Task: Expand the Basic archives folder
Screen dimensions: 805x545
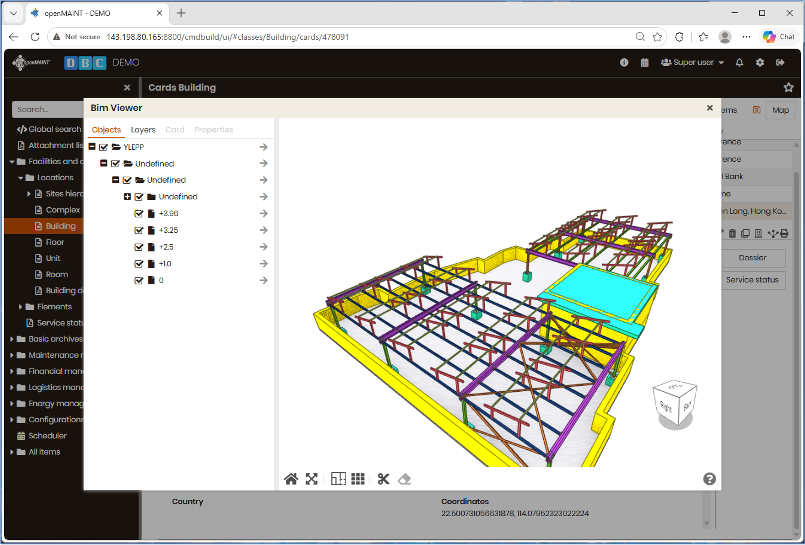Action: point(12,339)
